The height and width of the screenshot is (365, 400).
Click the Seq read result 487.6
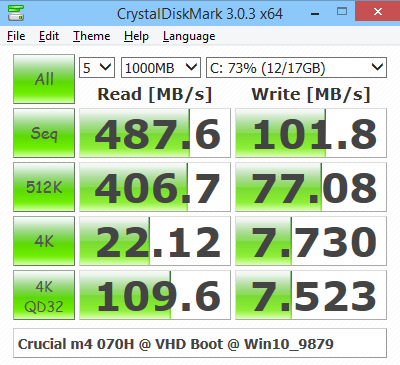(155, 133)
